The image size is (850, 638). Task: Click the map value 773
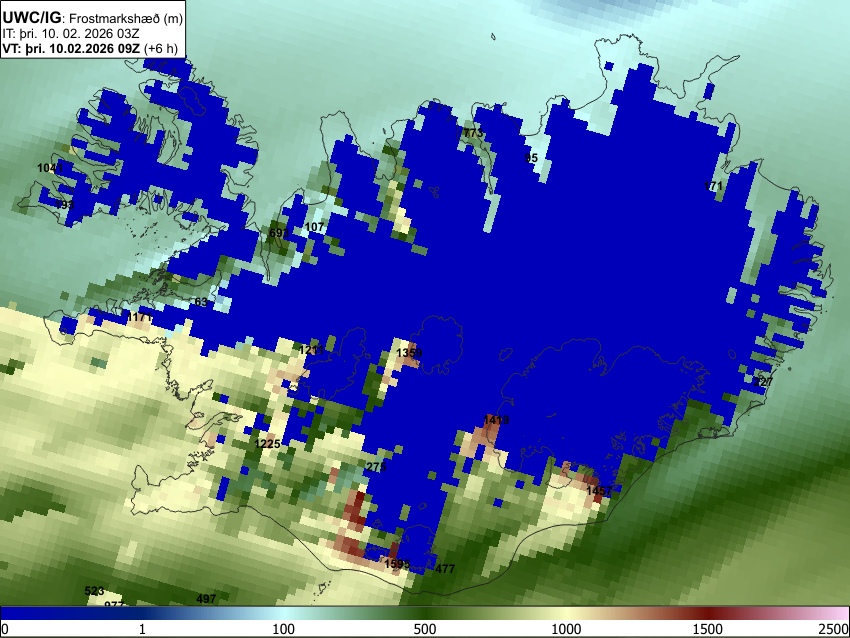(473, 133)
